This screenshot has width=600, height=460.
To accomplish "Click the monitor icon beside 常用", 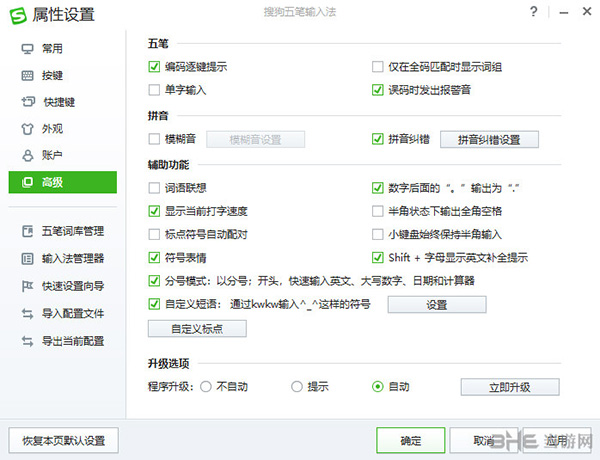I will coord(28,49).
